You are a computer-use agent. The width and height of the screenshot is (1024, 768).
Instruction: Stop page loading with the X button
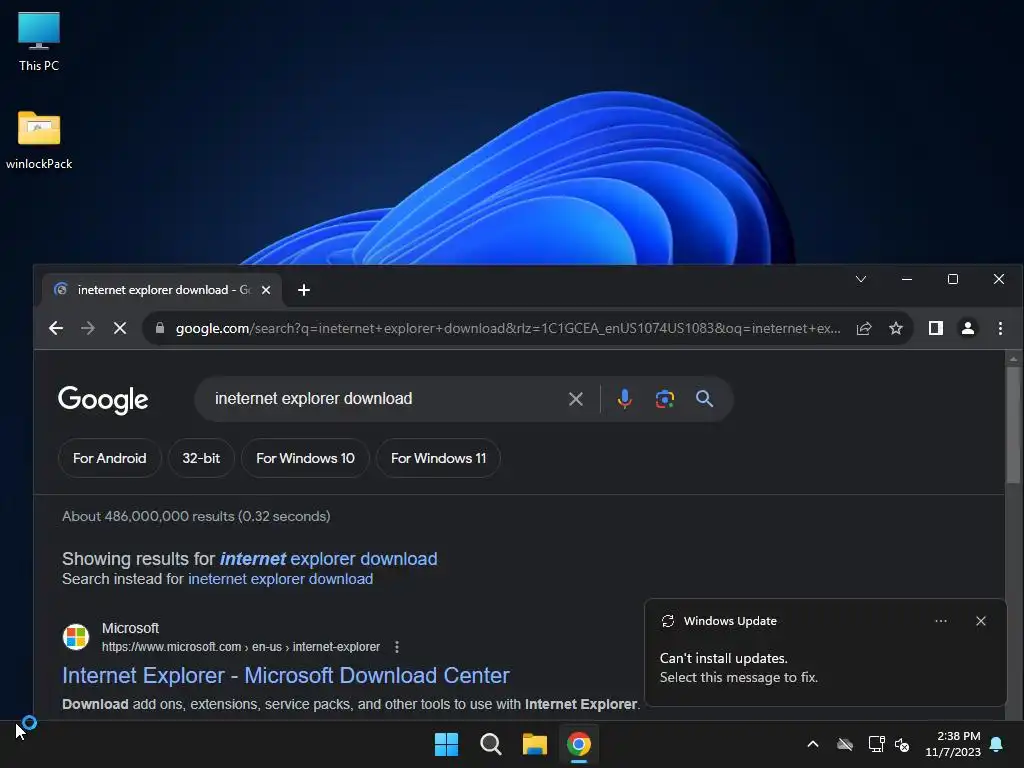pyautogui.click(x=120, y=328)
